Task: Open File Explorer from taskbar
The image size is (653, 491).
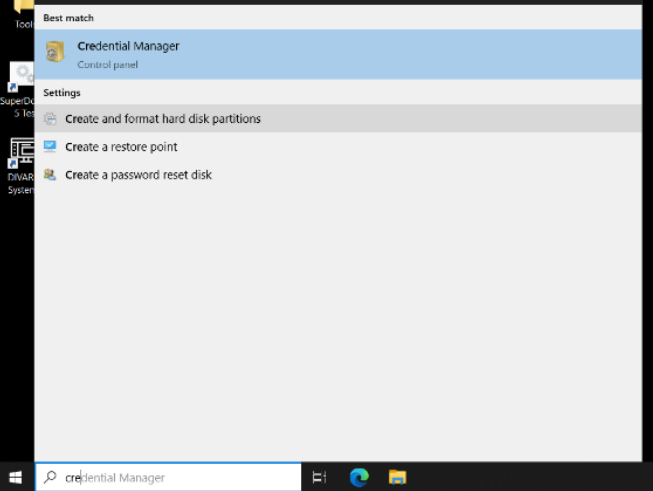Action: [397, 477]
